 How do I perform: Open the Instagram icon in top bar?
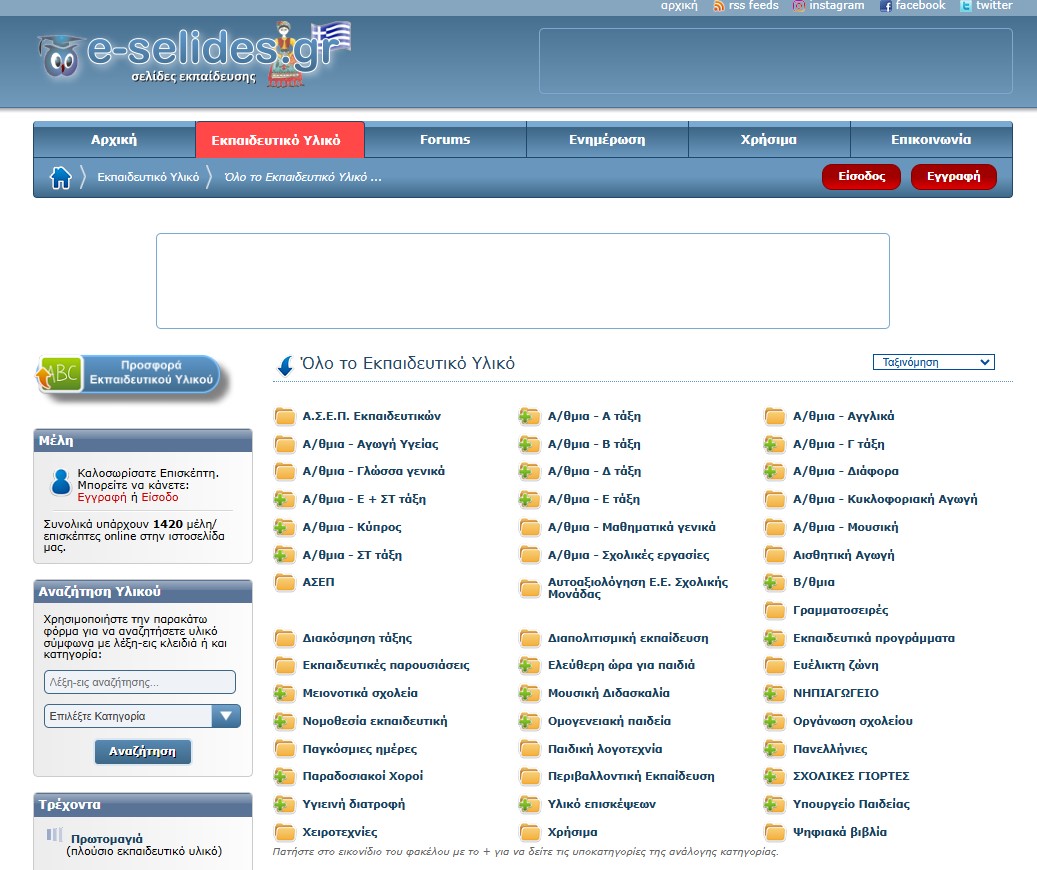tap(799, 6)
